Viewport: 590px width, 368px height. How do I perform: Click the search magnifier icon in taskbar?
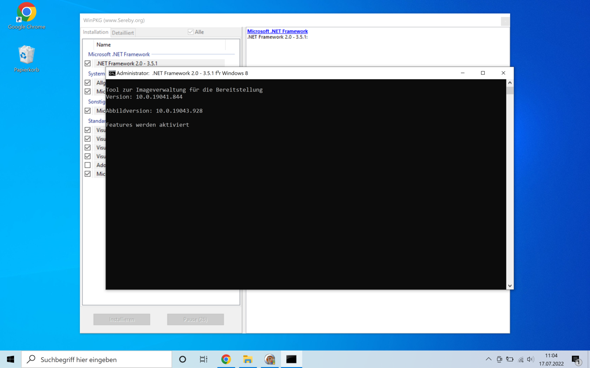click(x=32, y=359)
